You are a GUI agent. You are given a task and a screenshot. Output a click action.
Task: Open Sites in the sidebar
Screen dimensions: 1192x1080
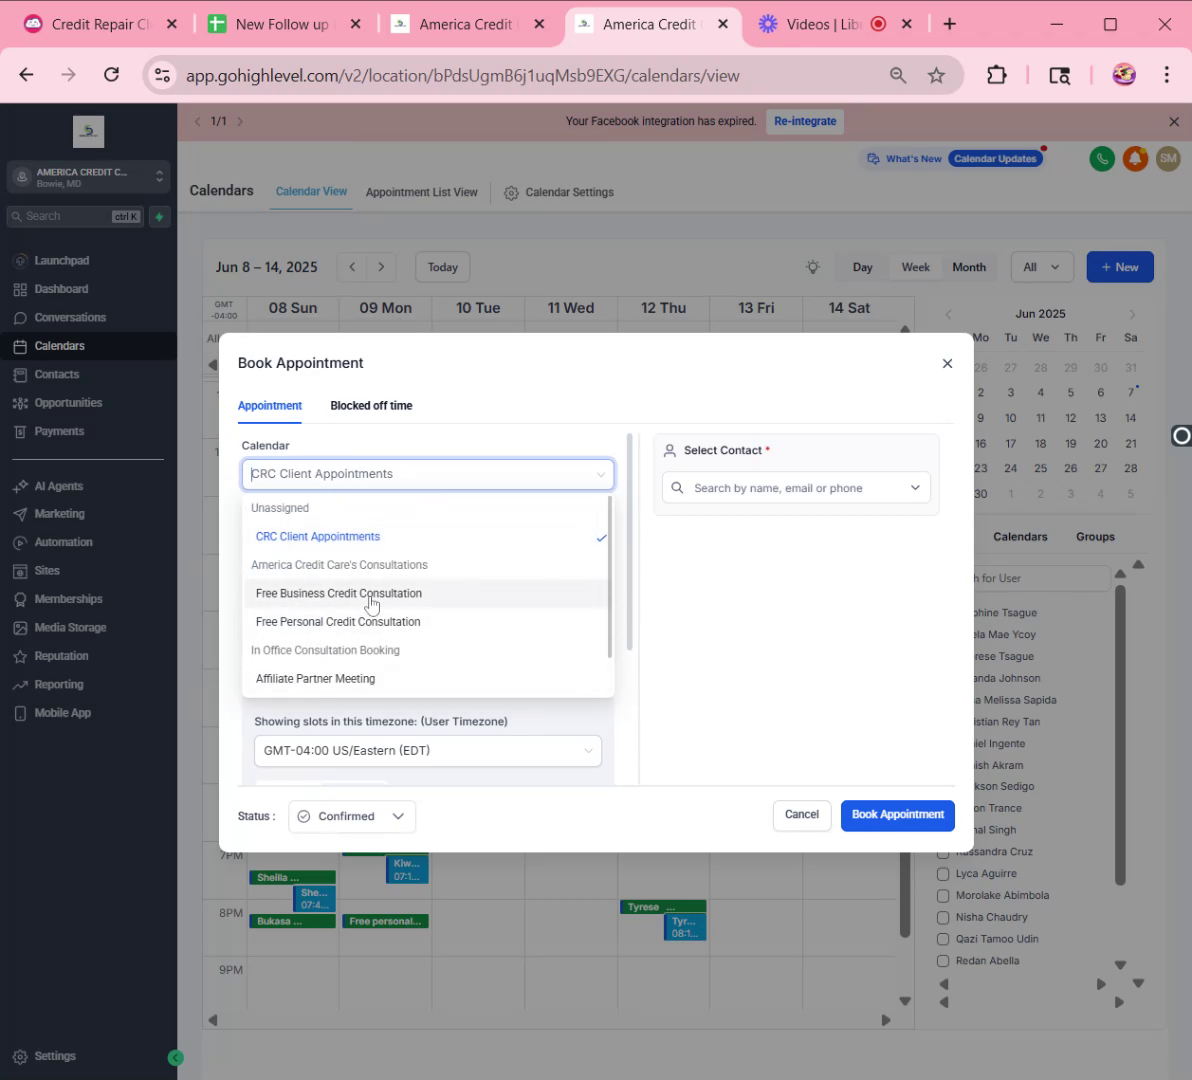pyautogui.click(x=46, y=571)
